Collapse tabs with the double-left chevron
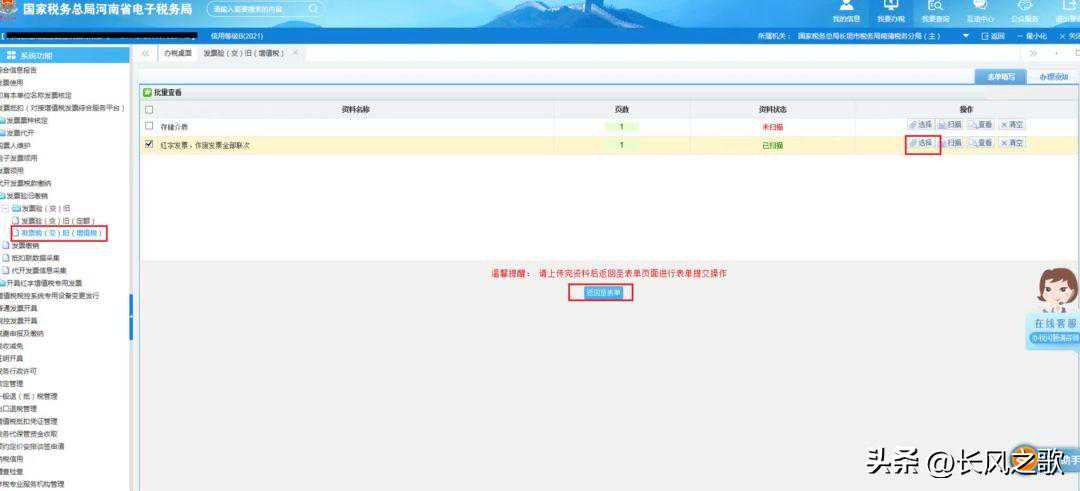Screen dimensions: 1080x491 click(146, 53)
